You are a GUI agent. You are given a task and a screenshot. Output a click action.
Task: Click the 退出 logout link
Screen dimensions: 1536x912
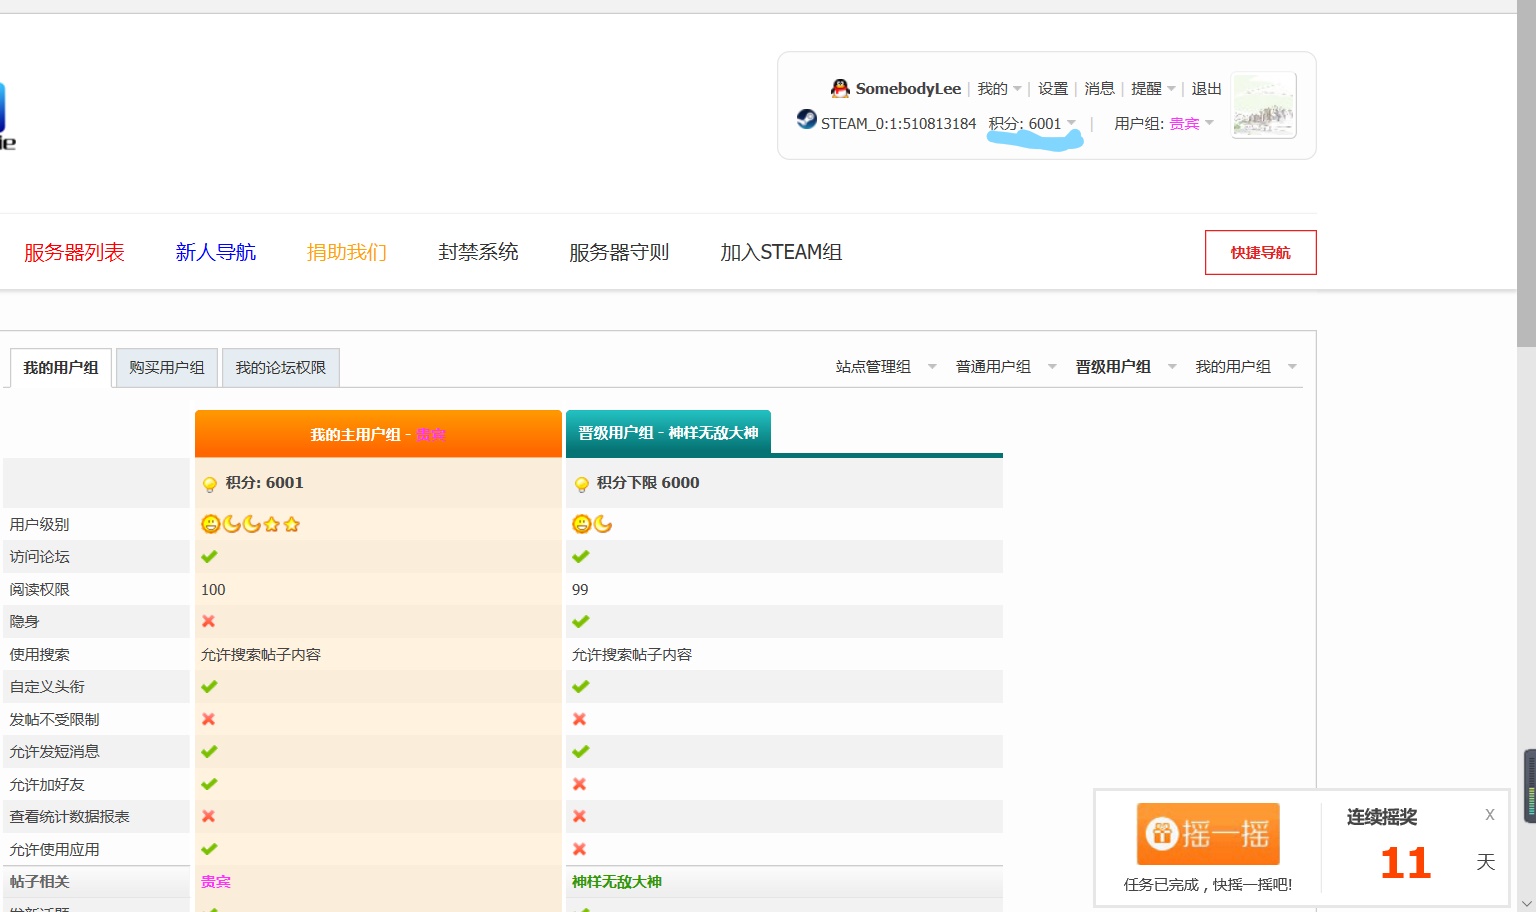pos(1206,88)
